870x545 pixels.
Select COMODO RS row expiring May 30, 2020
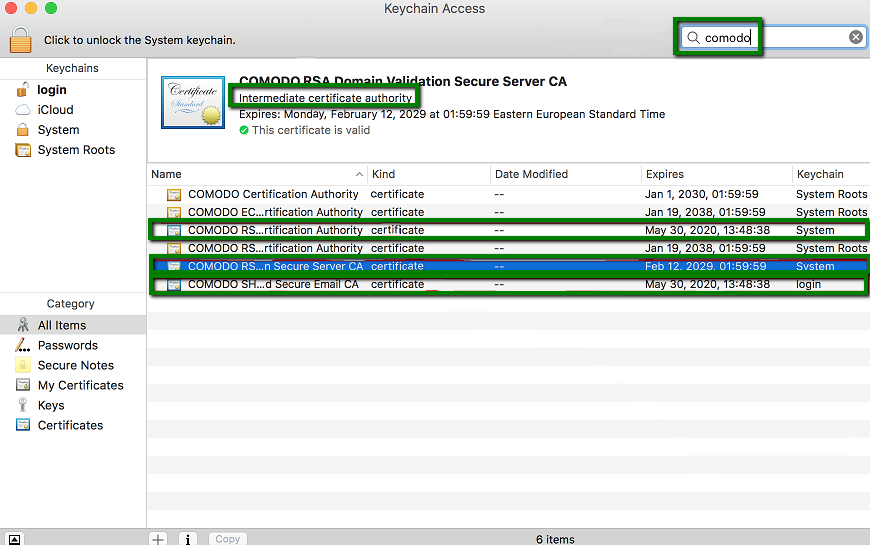[509, 230]
